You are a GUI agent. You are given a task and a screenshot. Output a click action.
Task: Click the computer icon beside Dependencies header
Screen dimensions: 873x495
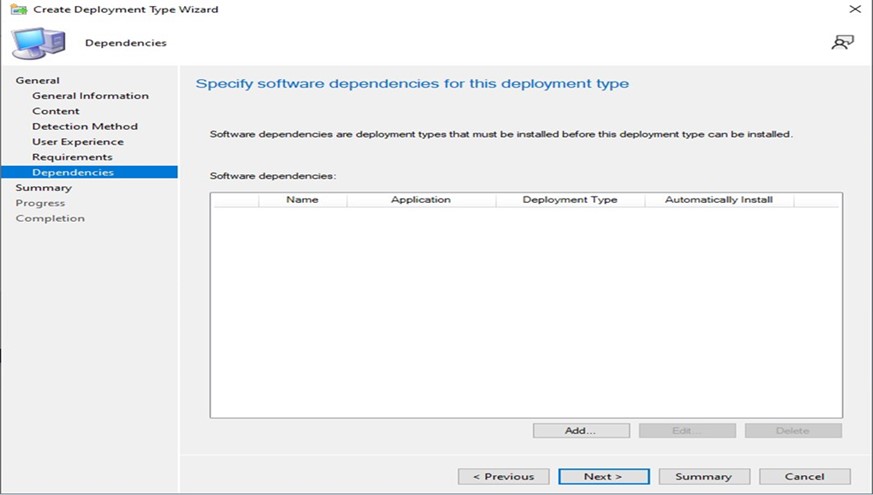pyautogui.click(x=38, y=42)
